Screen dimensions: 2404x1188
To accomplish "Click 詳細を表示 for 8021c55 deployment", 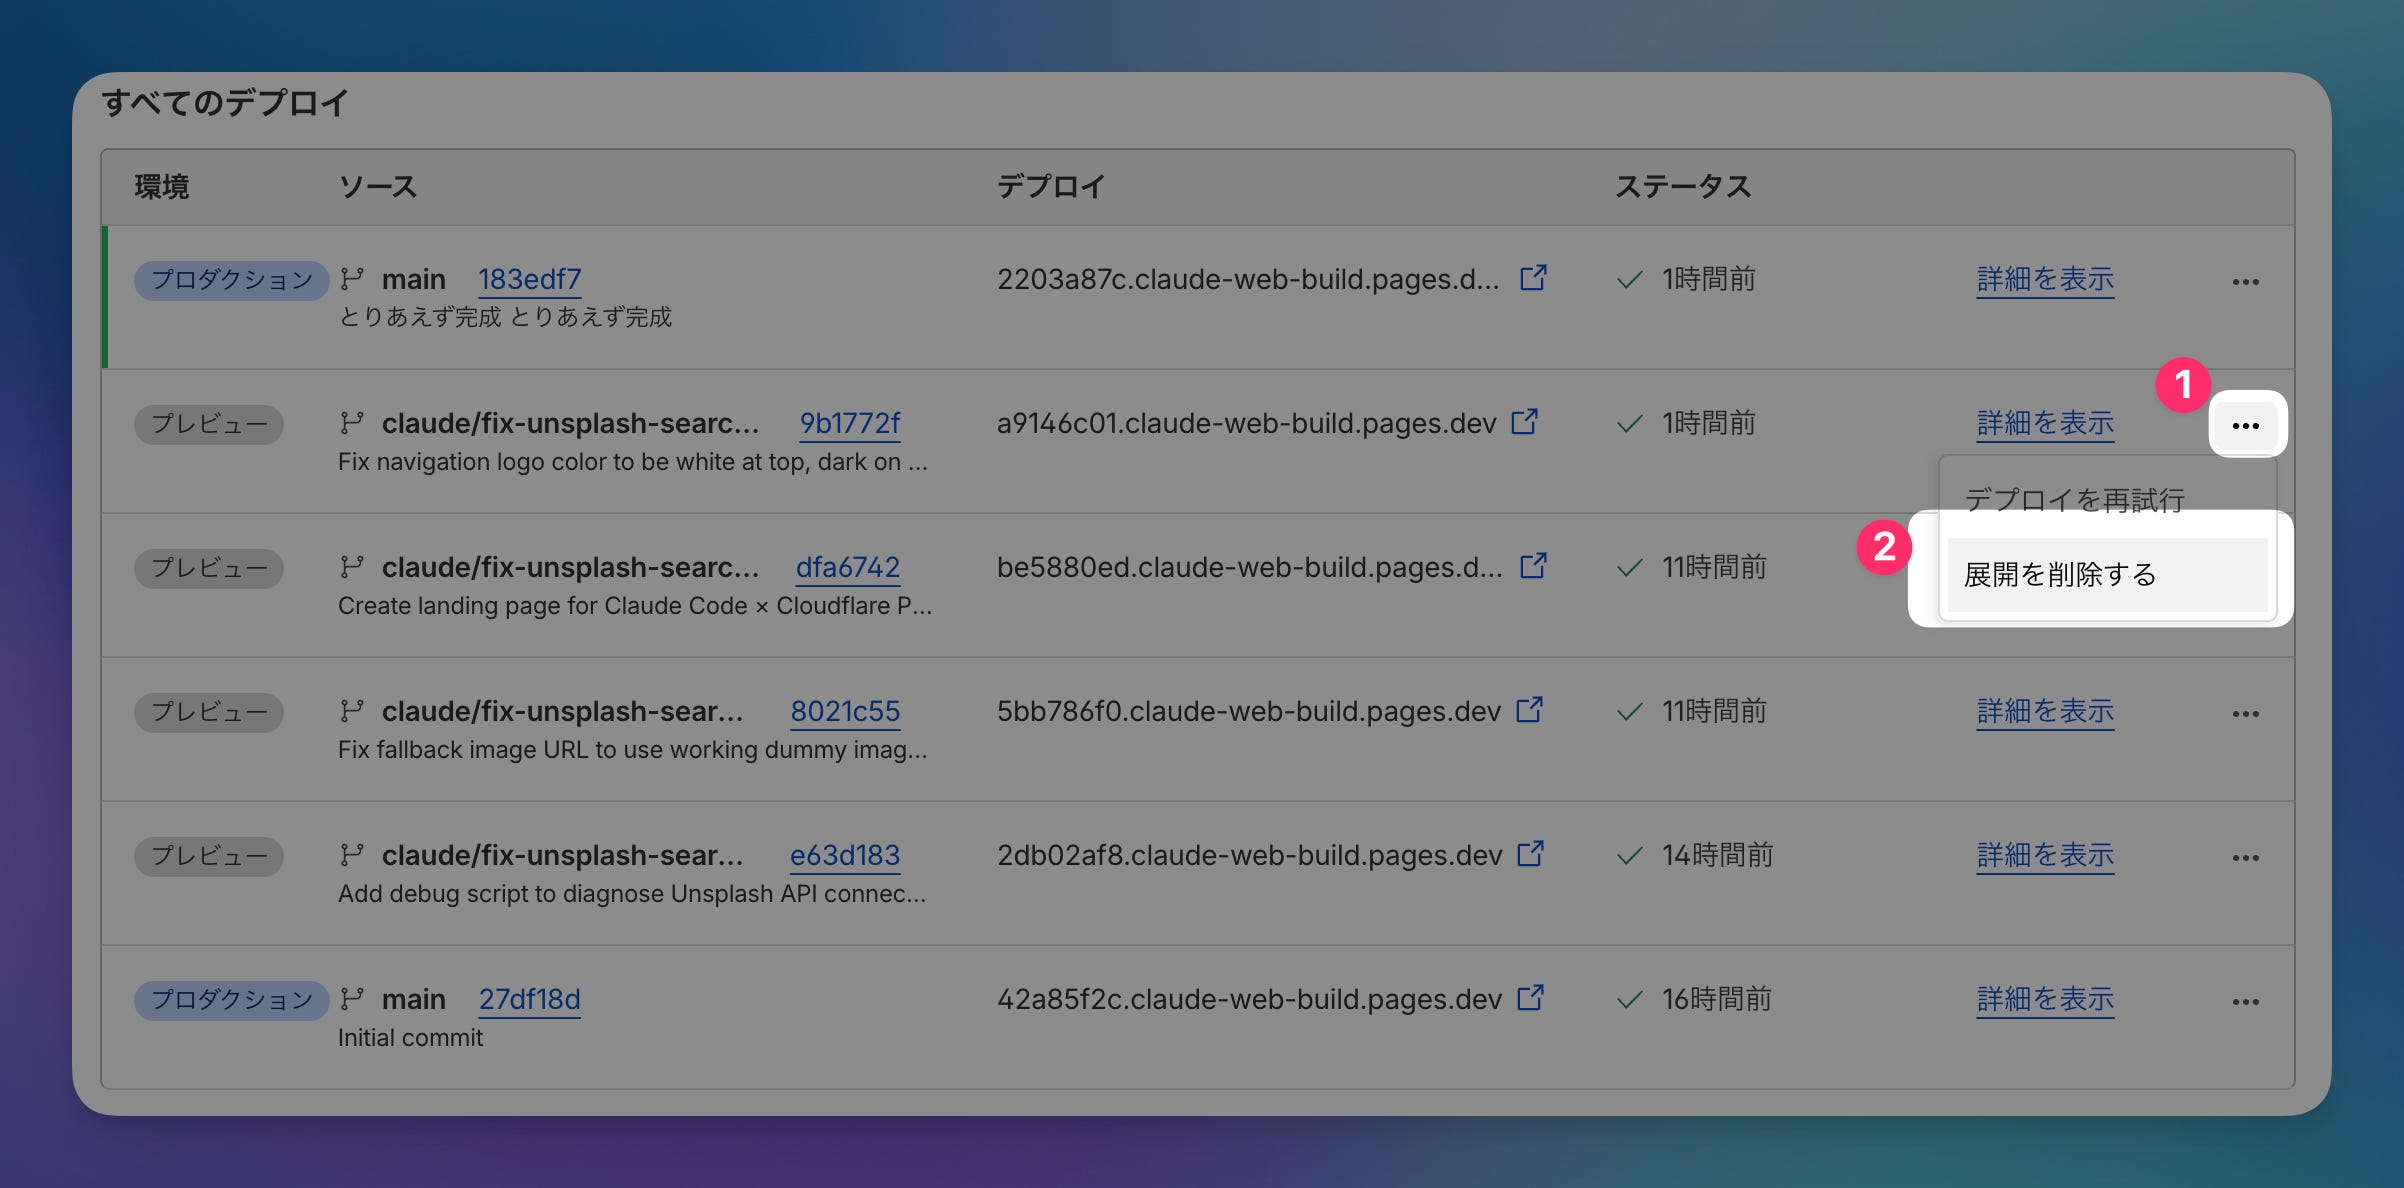I will (2045, 711).
